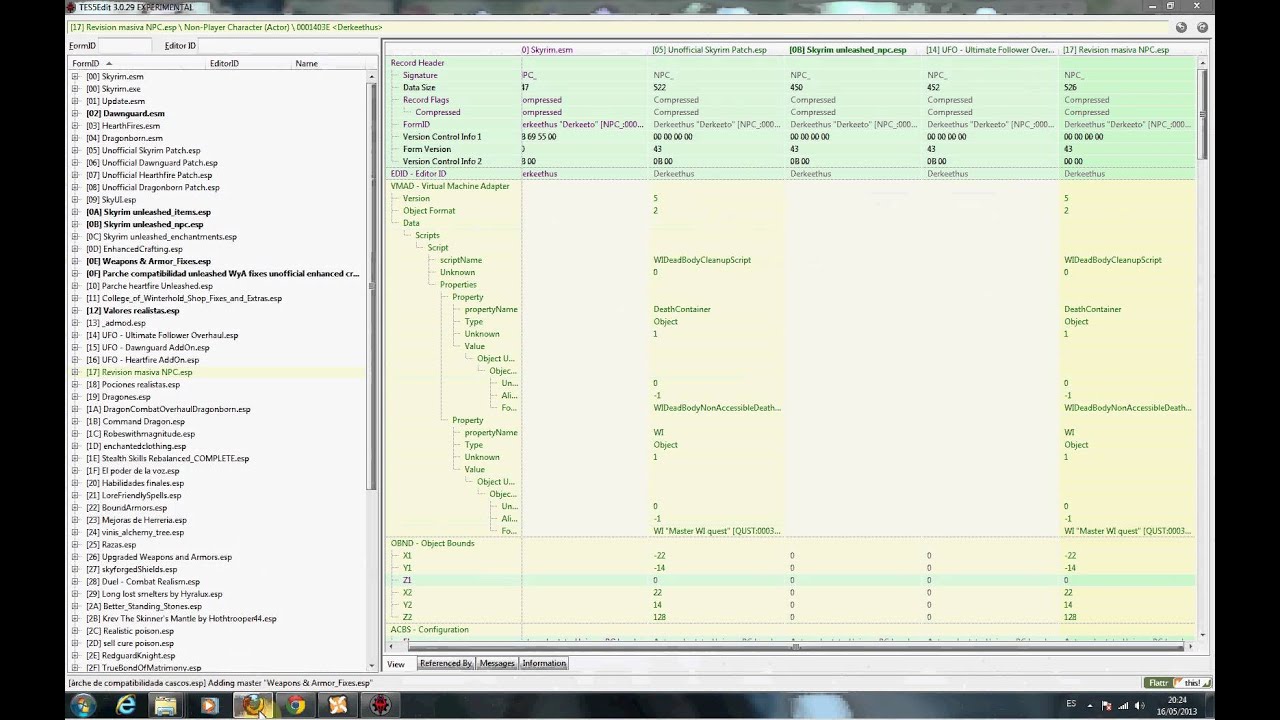1280x720 pixels.
Task: Expand the [0B] Skyrim unleashed_npc.esp node
Action: click(75, 224)
